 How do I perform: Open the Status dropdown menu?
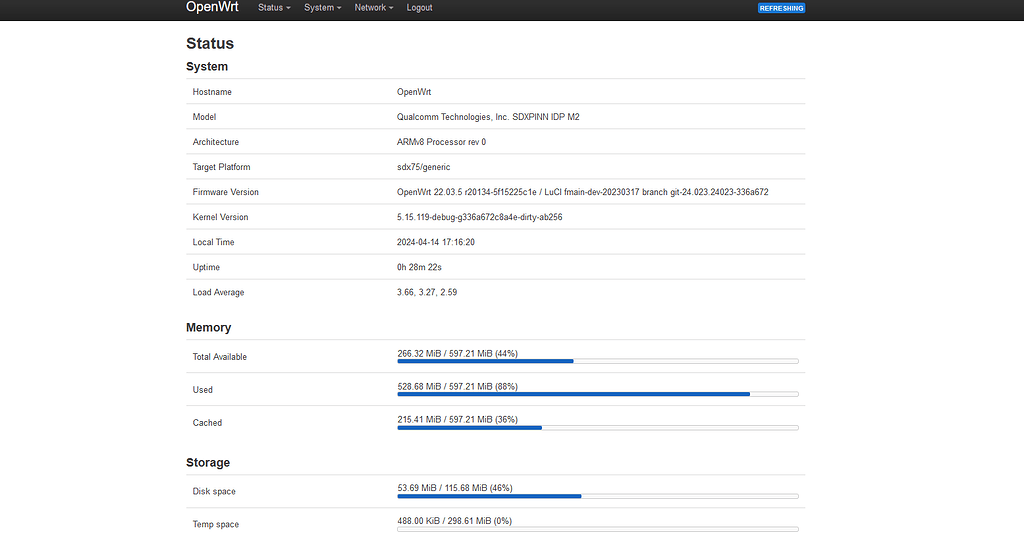[x=274, y=8]
